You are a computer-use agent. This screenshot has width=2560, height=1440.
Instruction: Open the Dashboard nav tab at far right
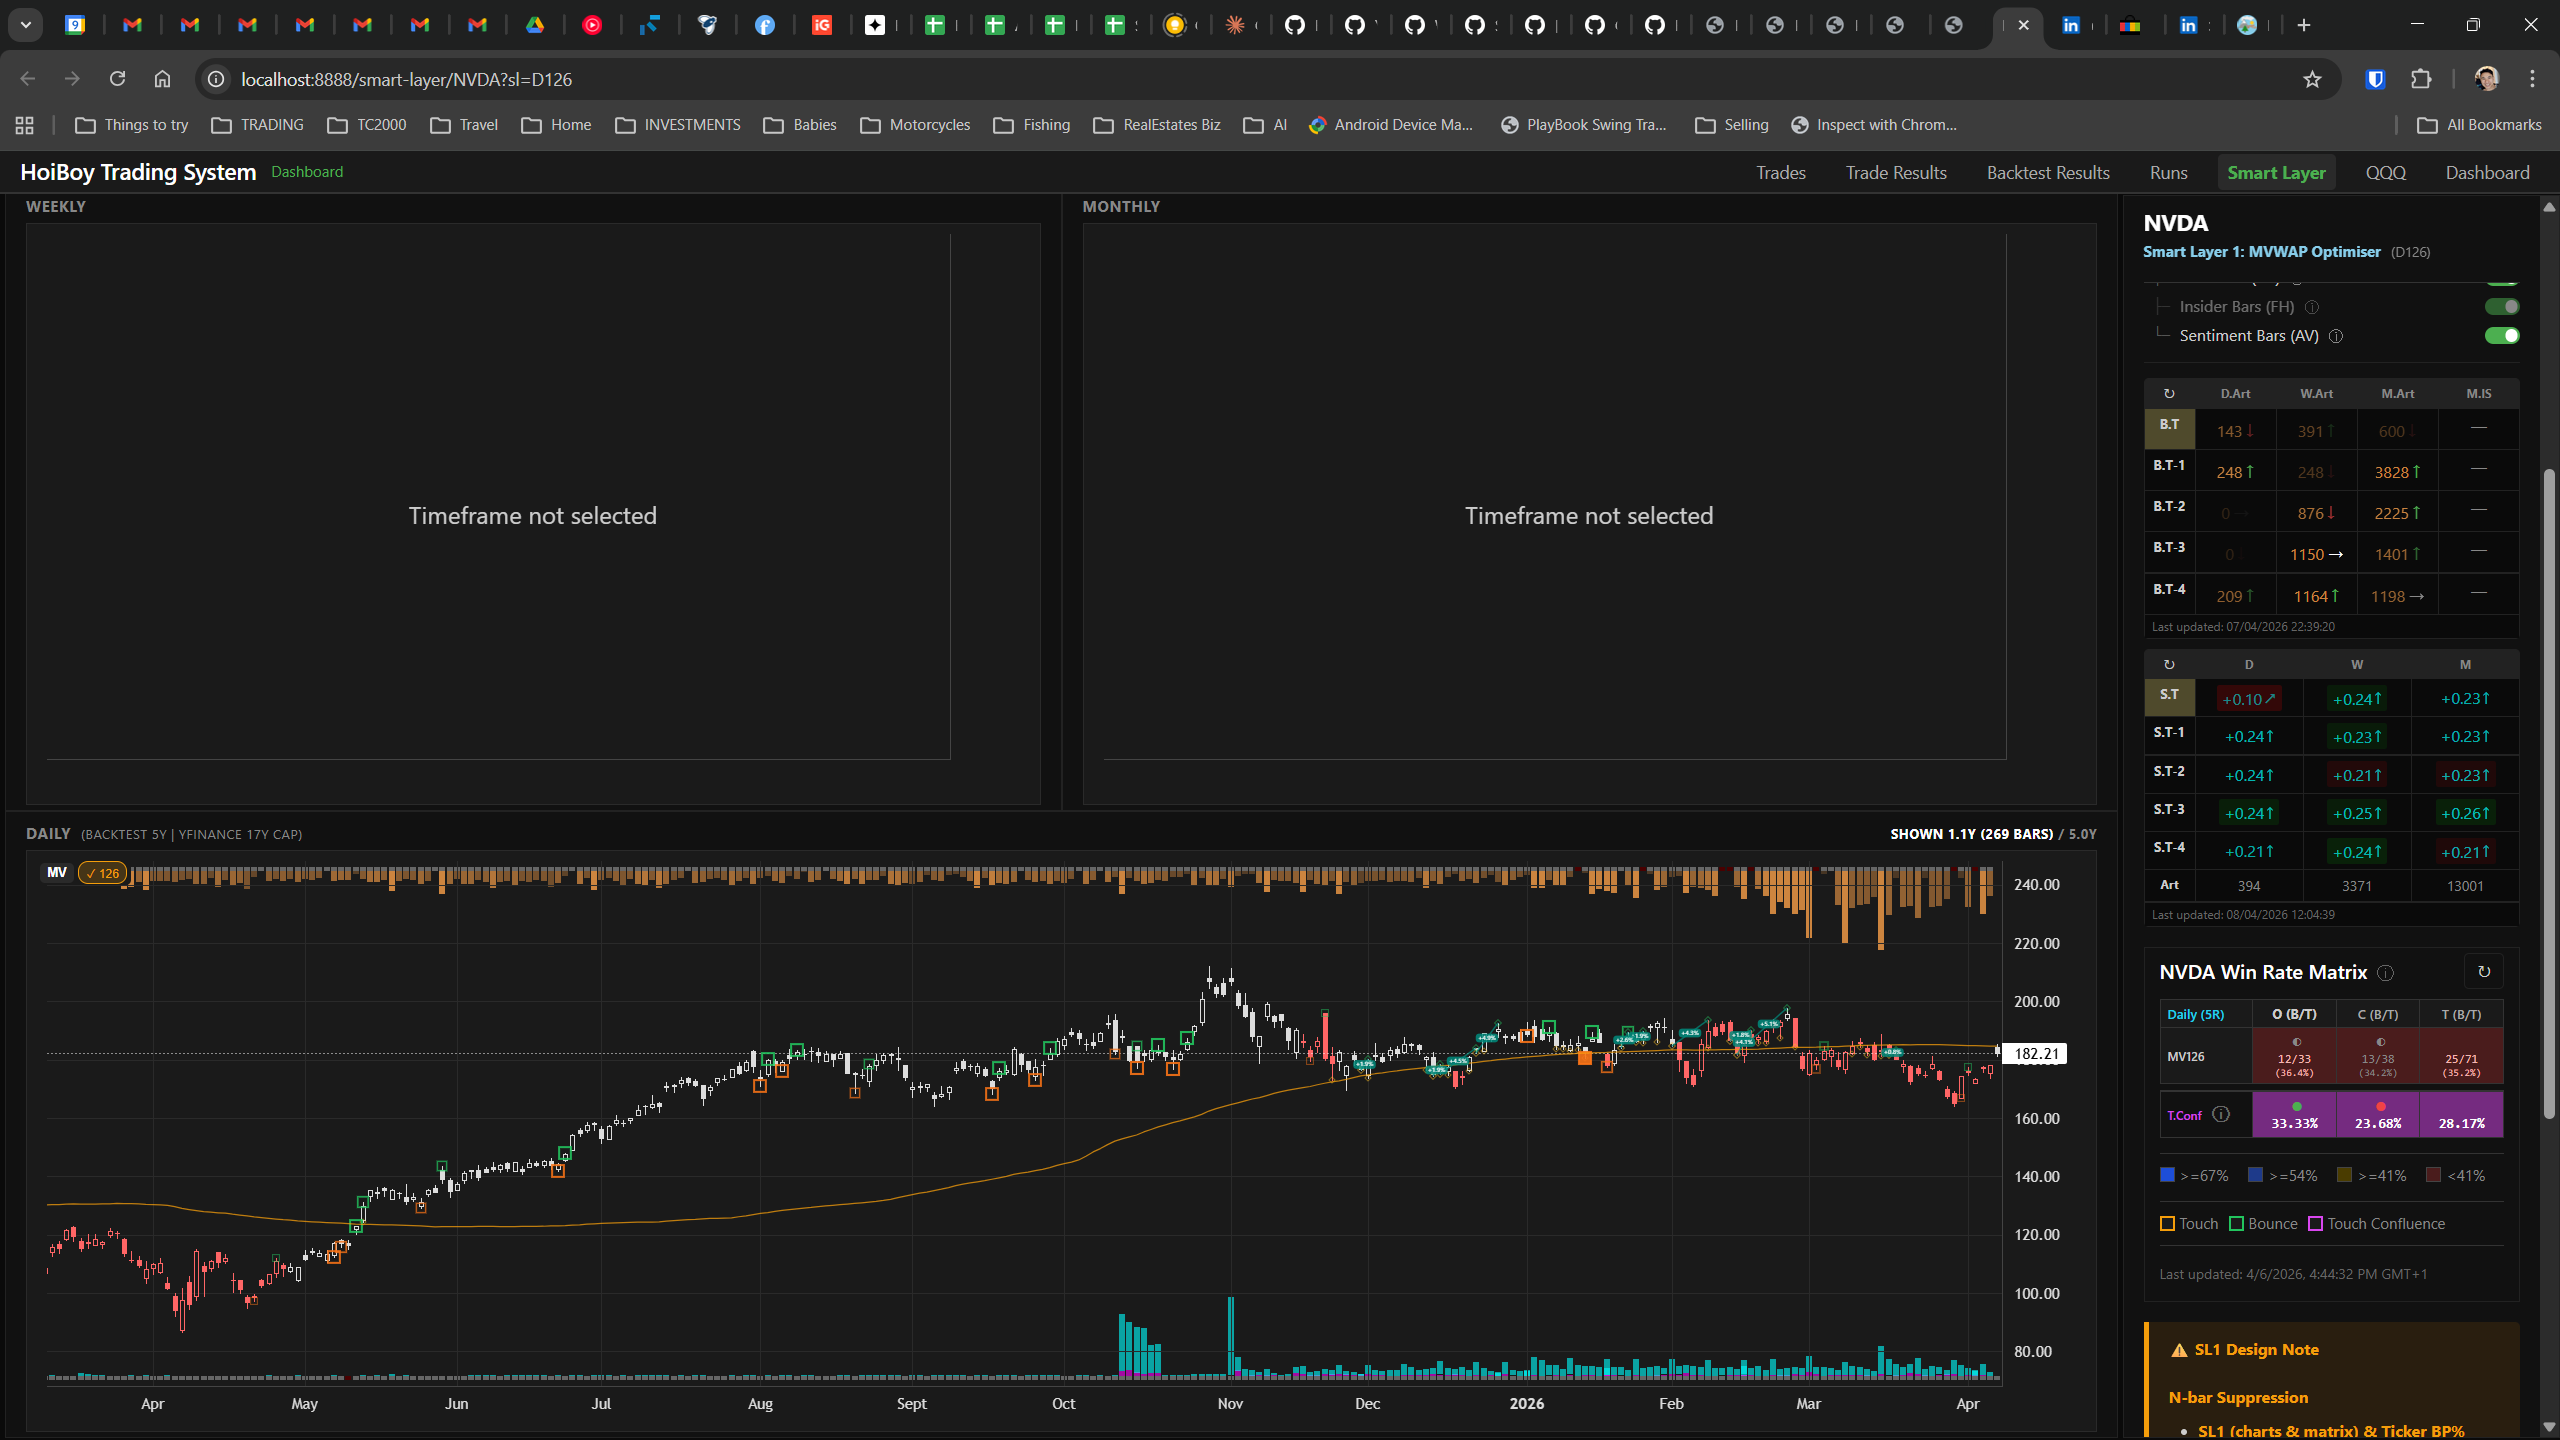click(x=2488, y=173)
